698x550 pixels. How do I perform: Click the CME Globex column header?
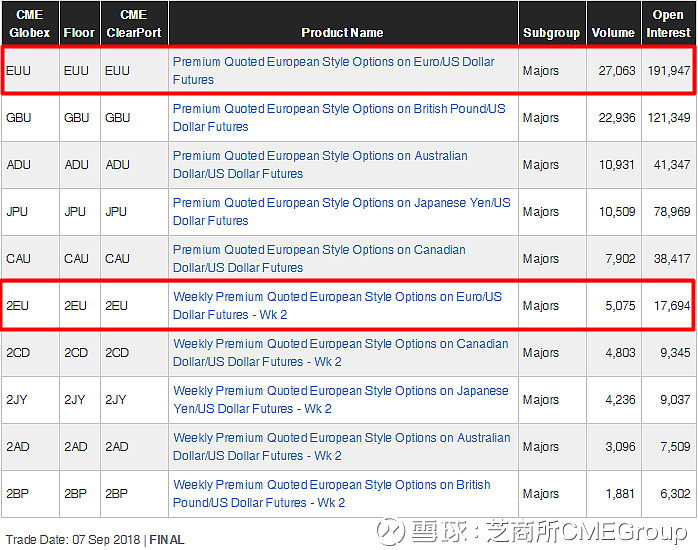pyautogui.click(x=30, y=24)
